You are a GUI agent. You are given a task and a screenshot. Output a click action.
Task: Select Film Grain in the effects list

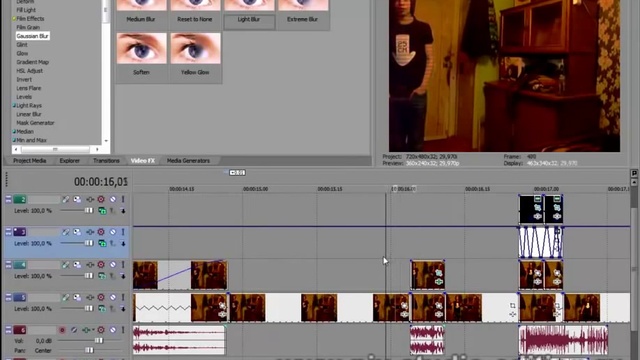tap(28, 27)
